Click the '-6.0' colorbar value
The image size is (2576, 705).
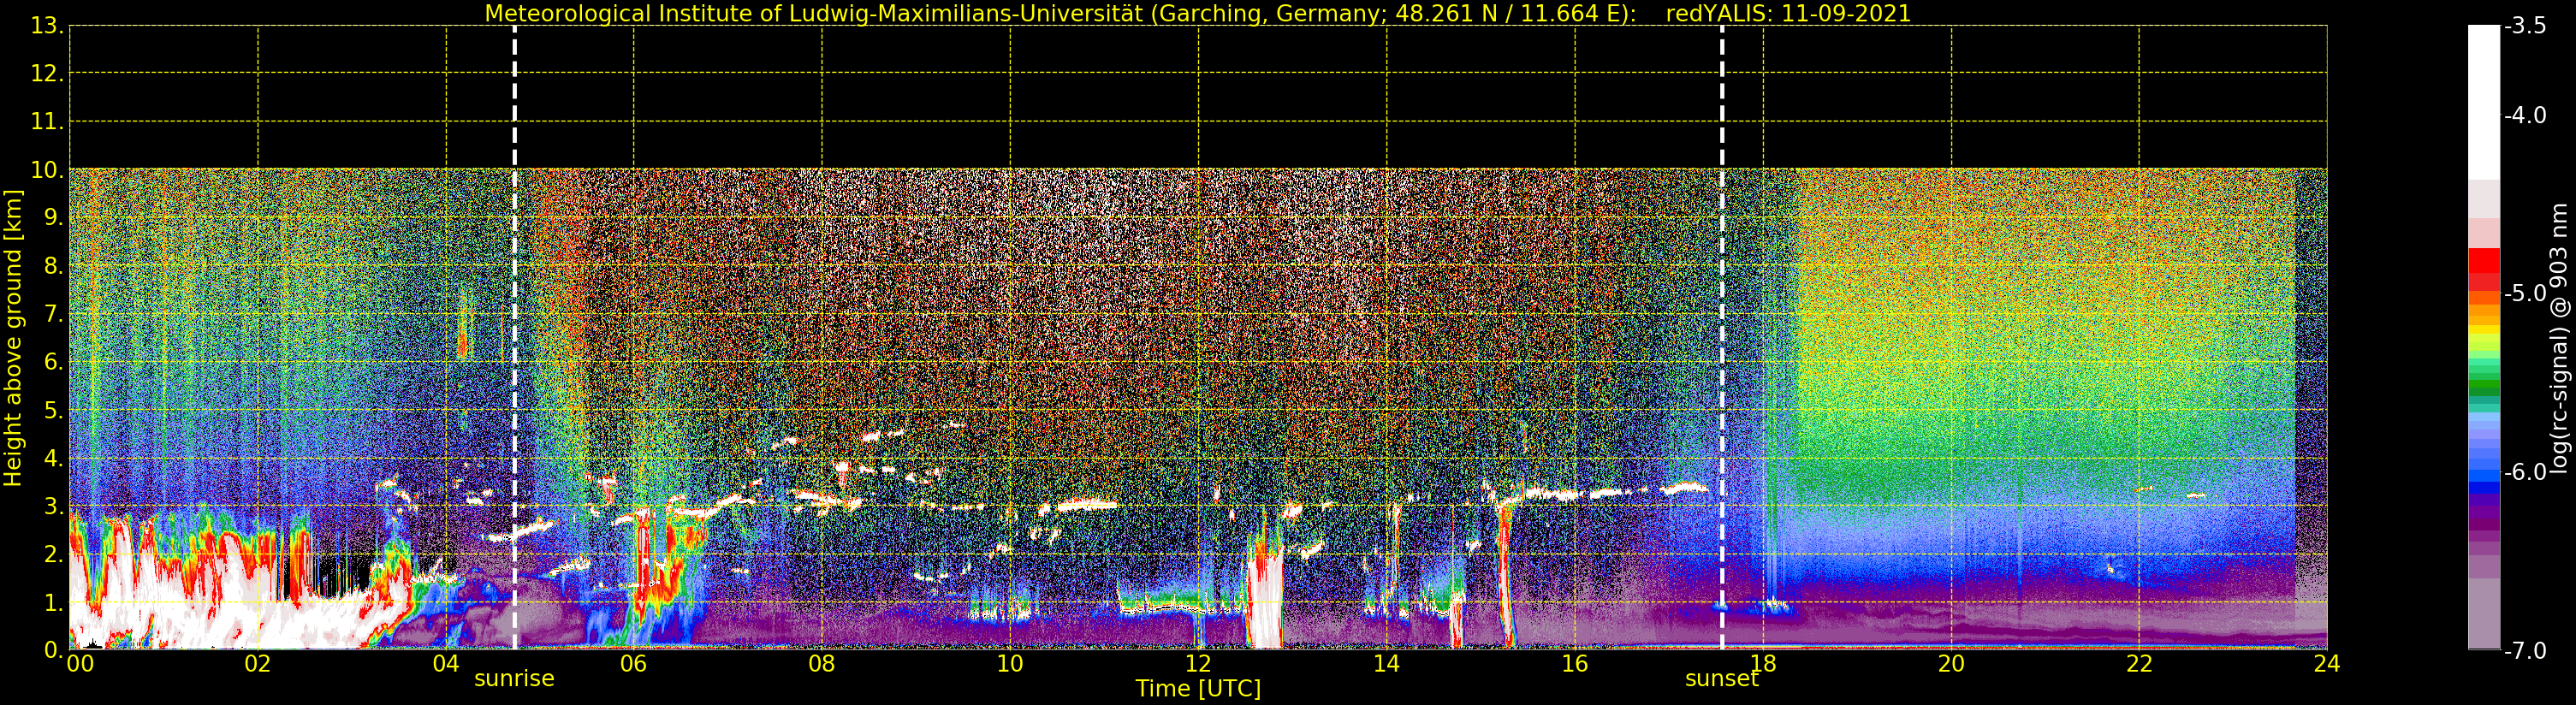click(x=2526, y=472)
